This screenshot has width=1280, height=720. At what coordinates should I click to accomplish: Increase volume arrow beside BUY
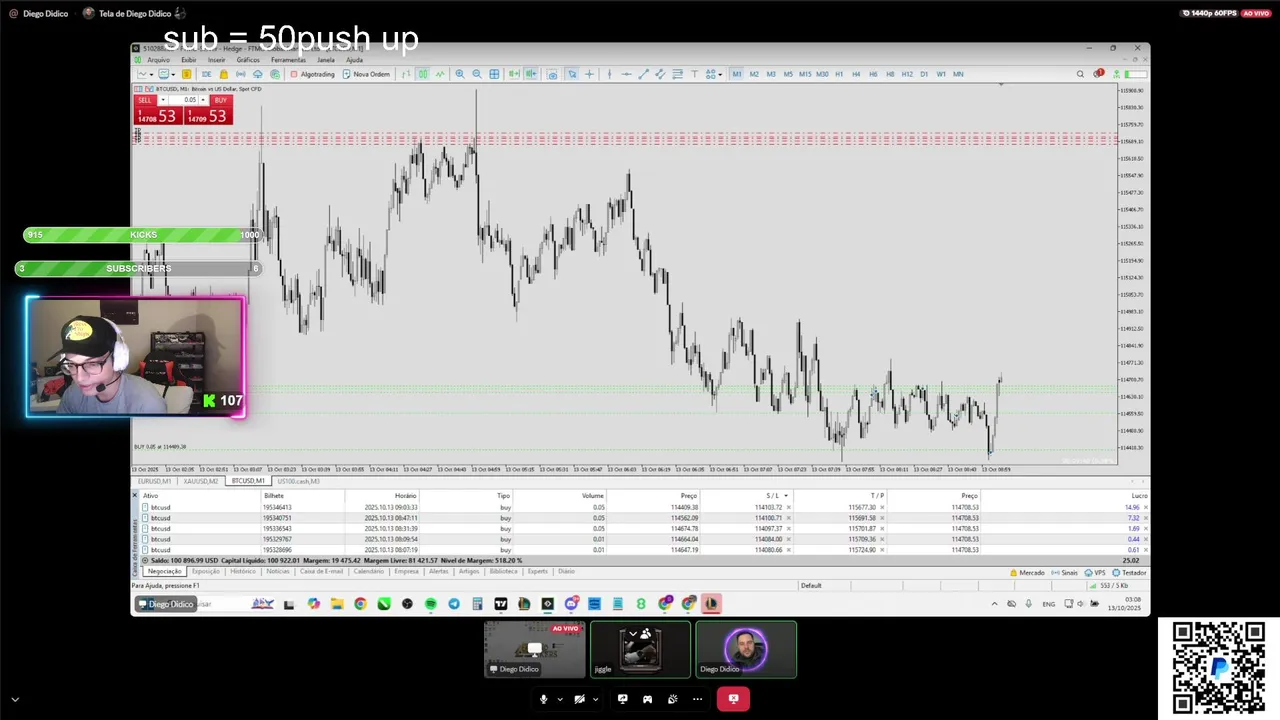point(204,100)
